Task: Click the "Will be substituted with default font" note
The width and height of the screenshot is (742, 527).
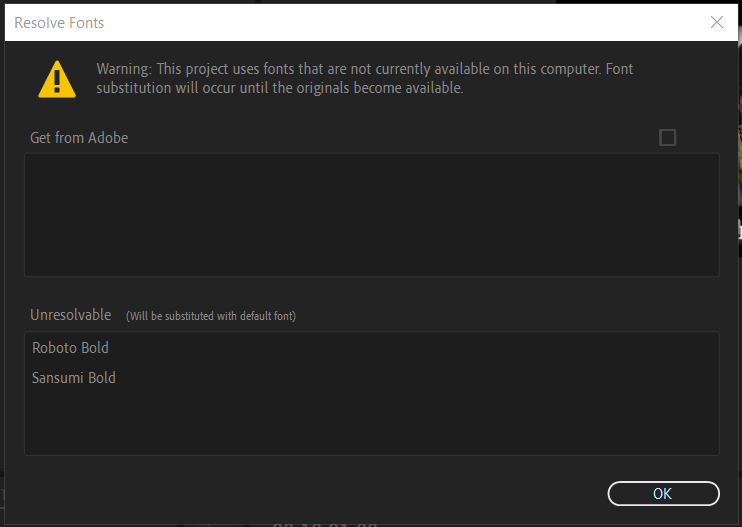Action: [210, 316]
